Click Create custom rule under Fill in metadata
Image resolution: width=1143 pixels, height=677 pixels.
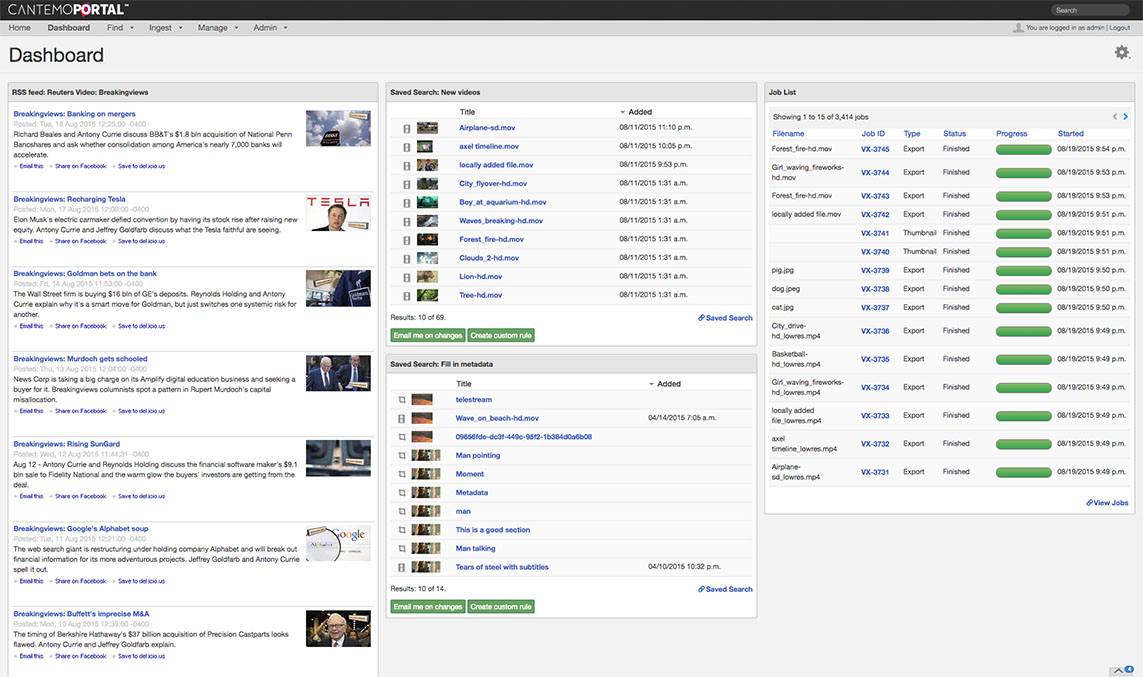coord(501,606)
